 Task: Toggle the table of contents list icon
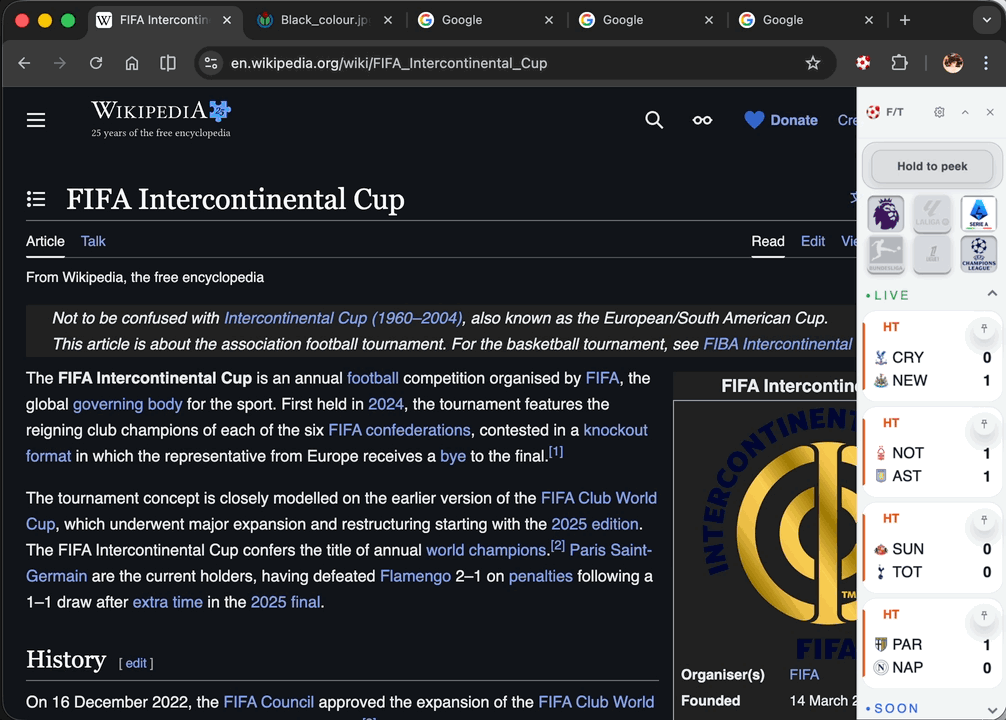click(x=36, y=199)
